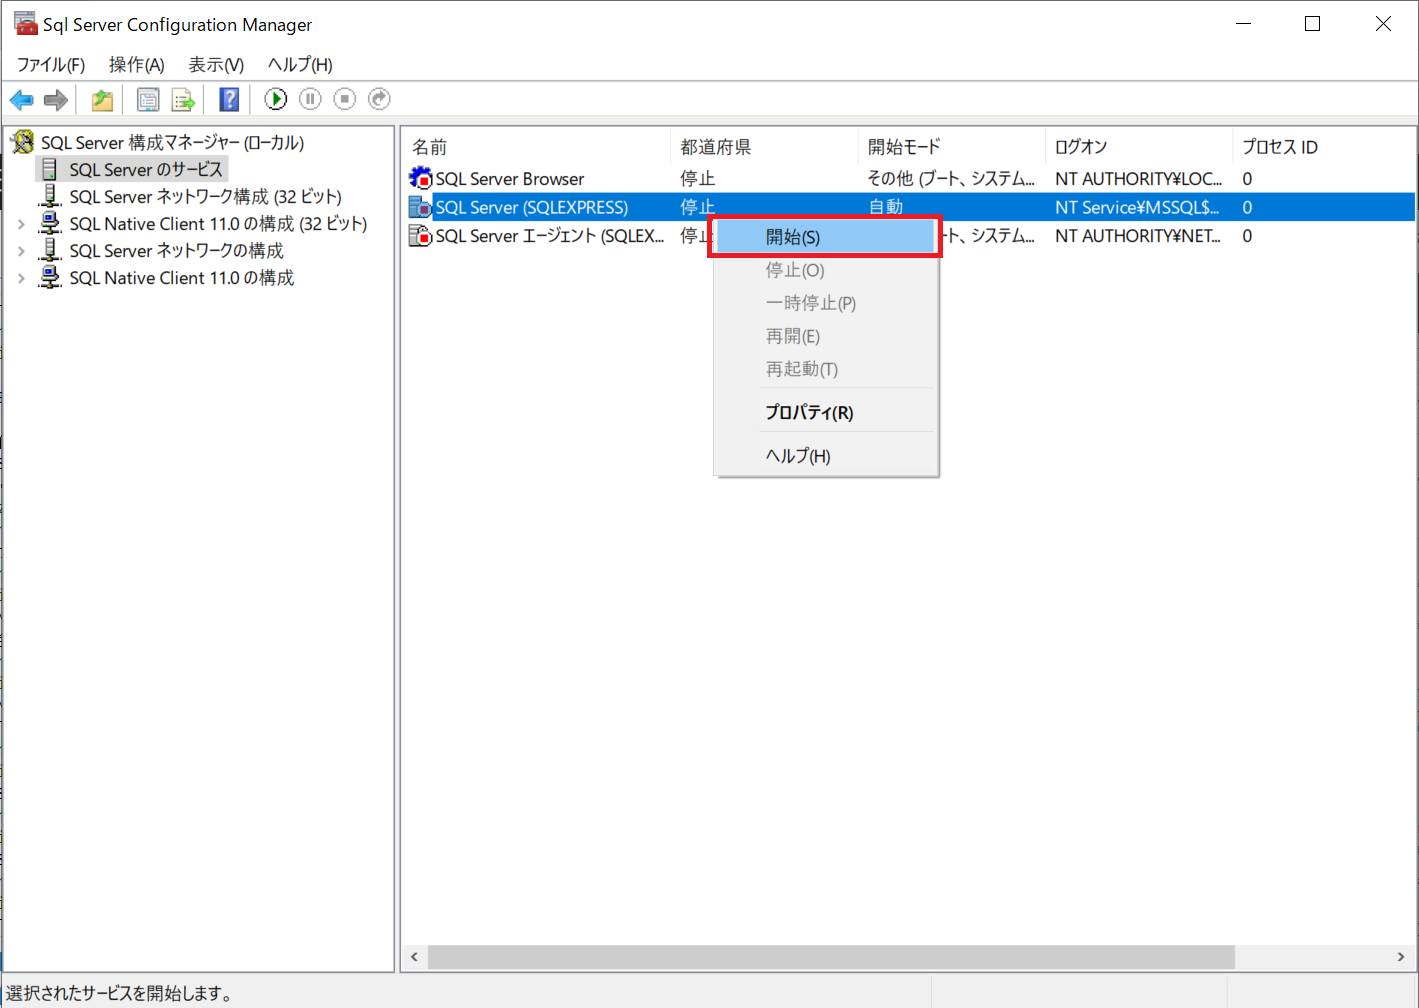Select SQL Server 構成マネージャー (ローカル) root node
Image resolution: width=1419 pixels, height=1008 pixels.
pos(172,142)
